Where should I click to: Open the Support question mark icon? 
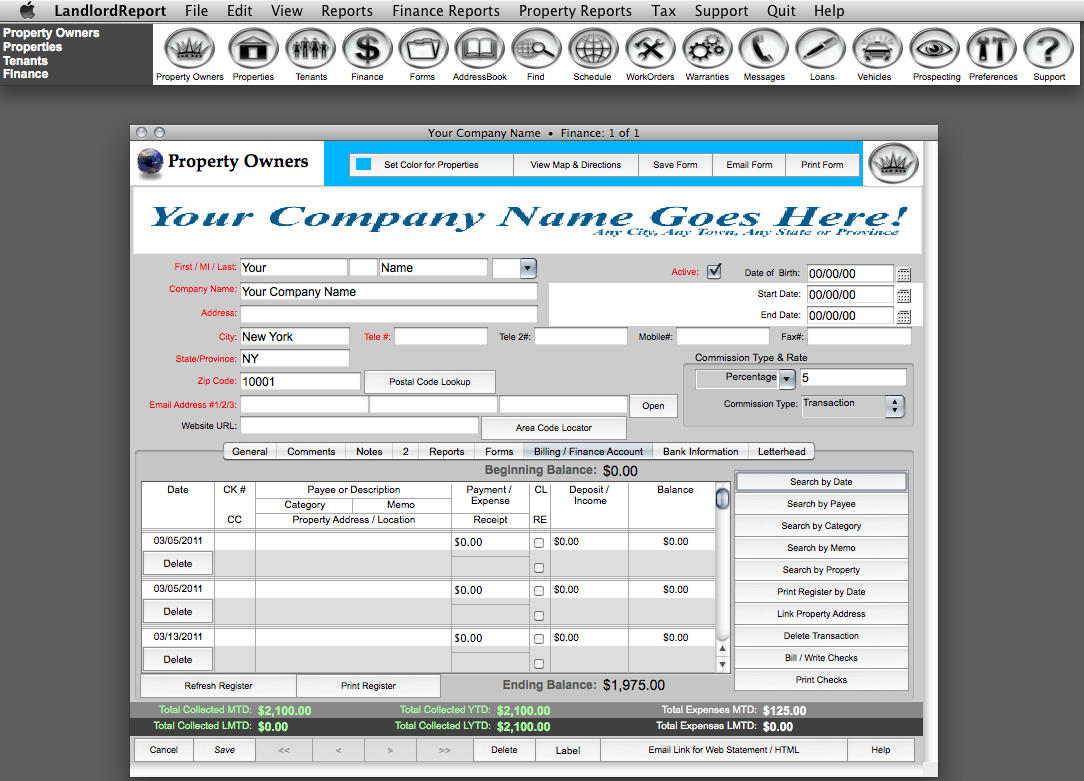click(x=1048, y=49)
